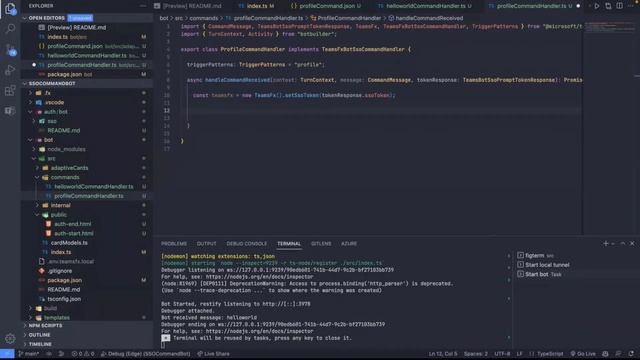Click Go Live in status bar
Viewport: 640px width, 360px height.
click(x=583, y=354)
